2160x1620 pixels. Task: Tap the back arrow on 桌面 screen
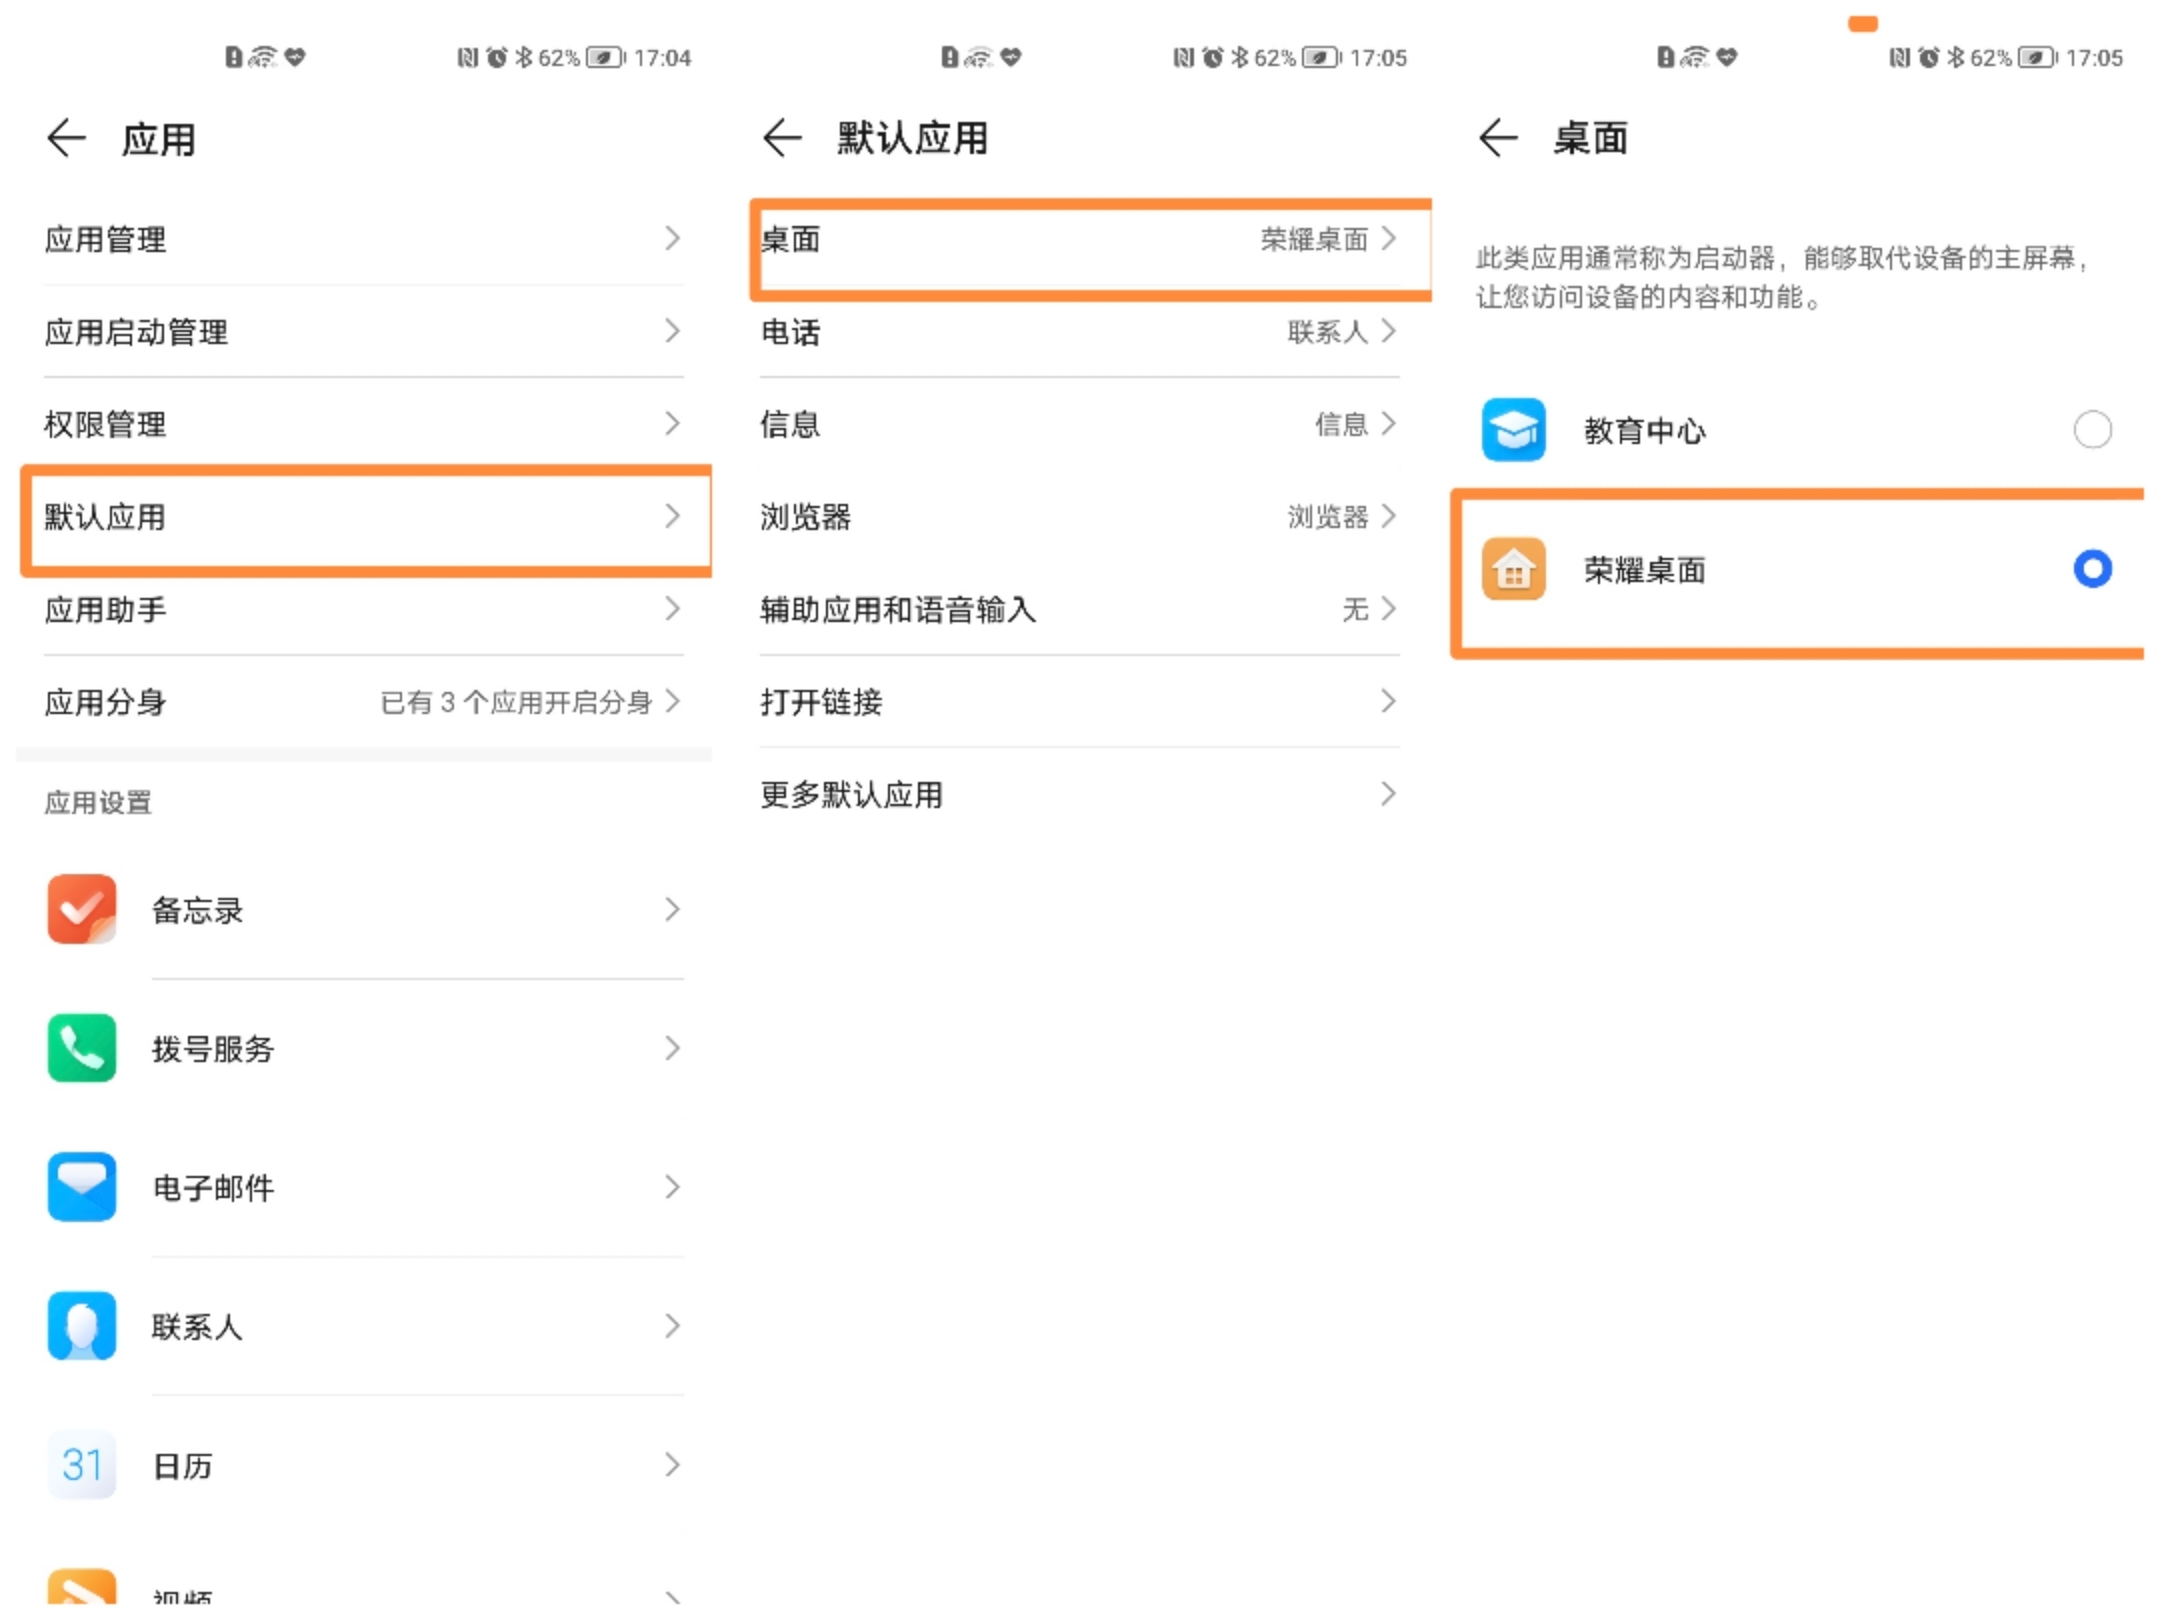(1498, 138)
